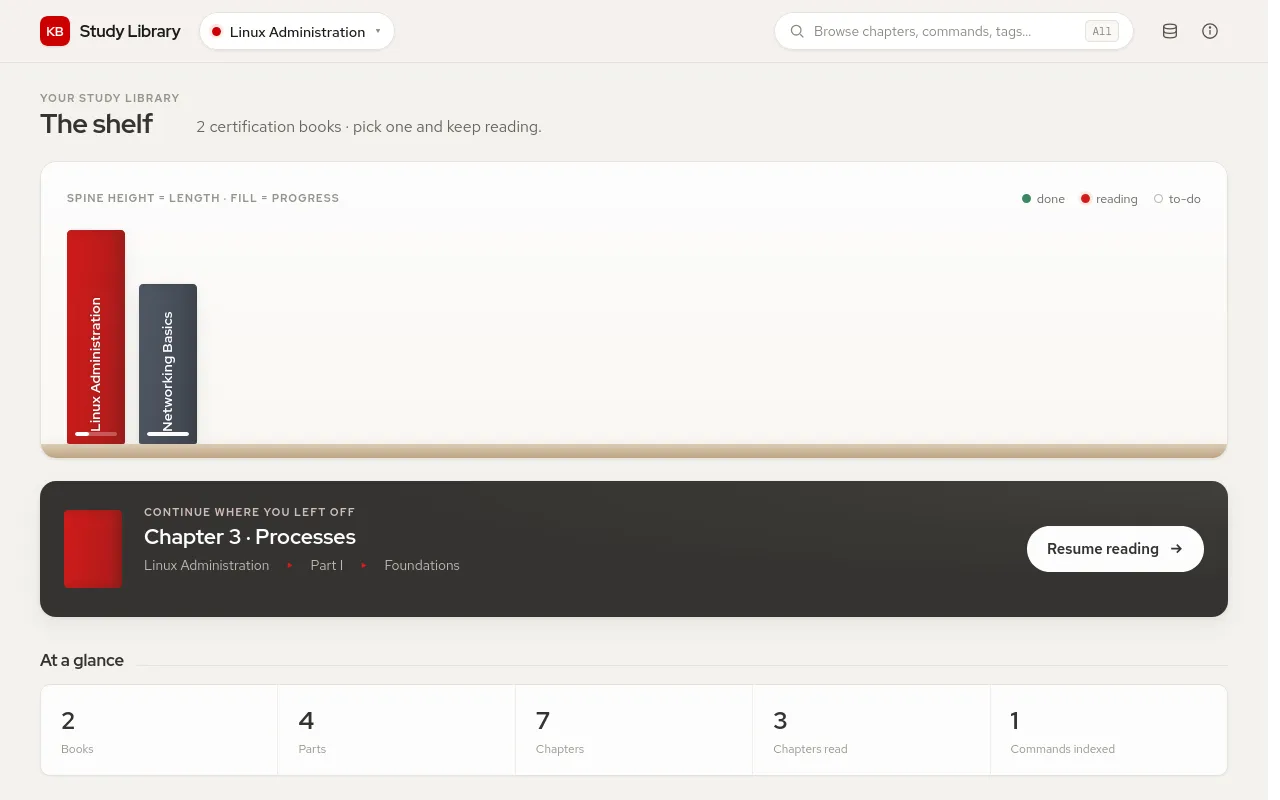Viewport: 1280px width, 800px height.
Task: Click the Resume reading button
Action: (x=1115, y=549)
